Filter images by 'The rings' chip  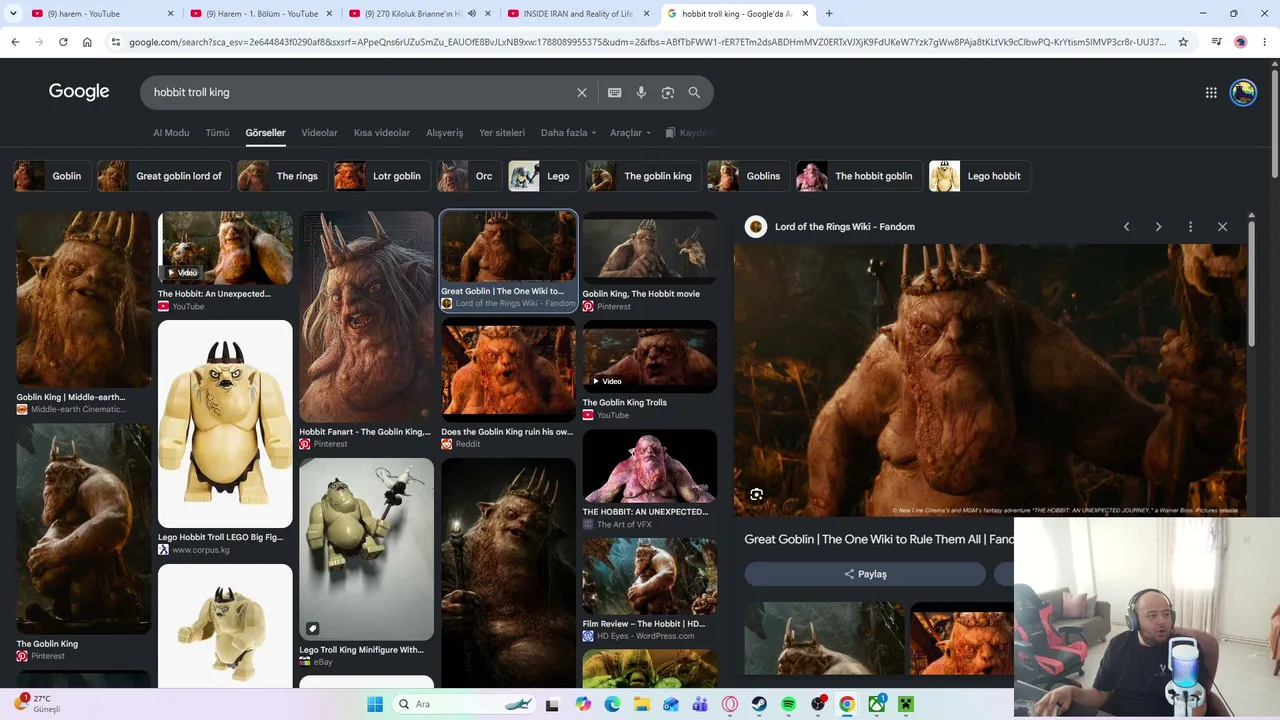tap(283, 176)
